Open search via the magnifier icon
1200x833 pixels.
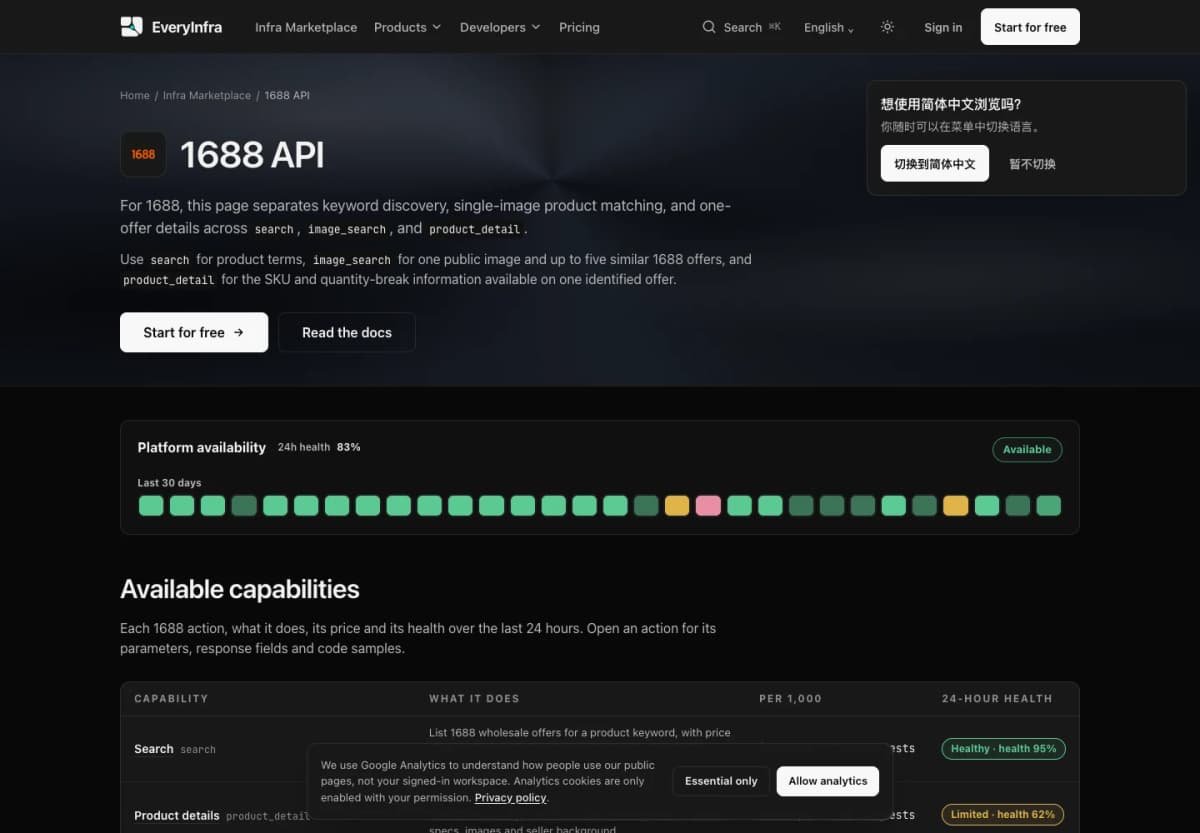pos(709,27)
